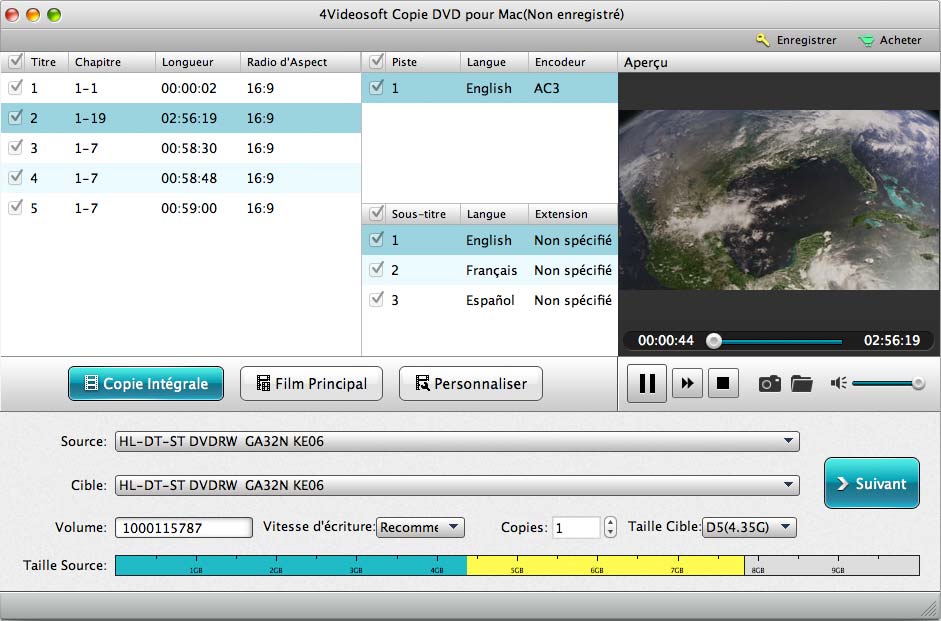This screenshot has height=621, width=941.
Task: Switch to Personnaliser copy mode
Action: [470, 384]
